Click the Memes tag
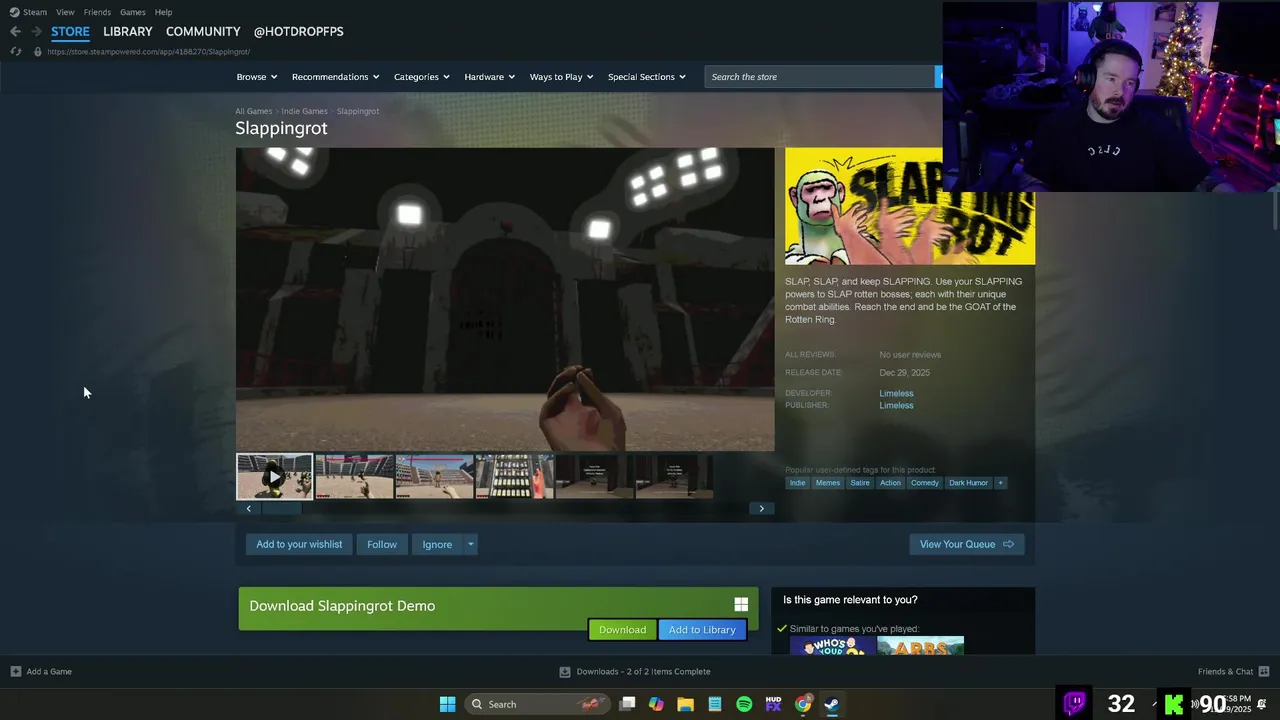This screenshot has width=1280, height=720. coord(828,483)
